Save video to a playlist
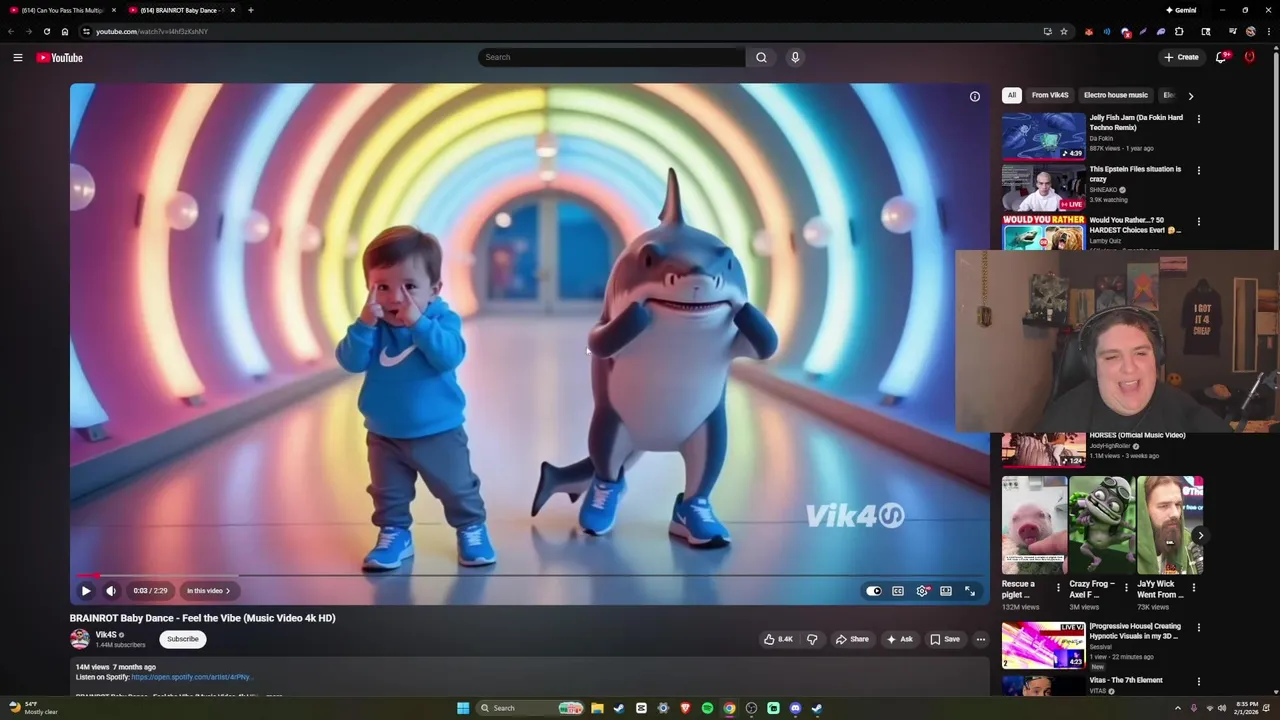 945,639
